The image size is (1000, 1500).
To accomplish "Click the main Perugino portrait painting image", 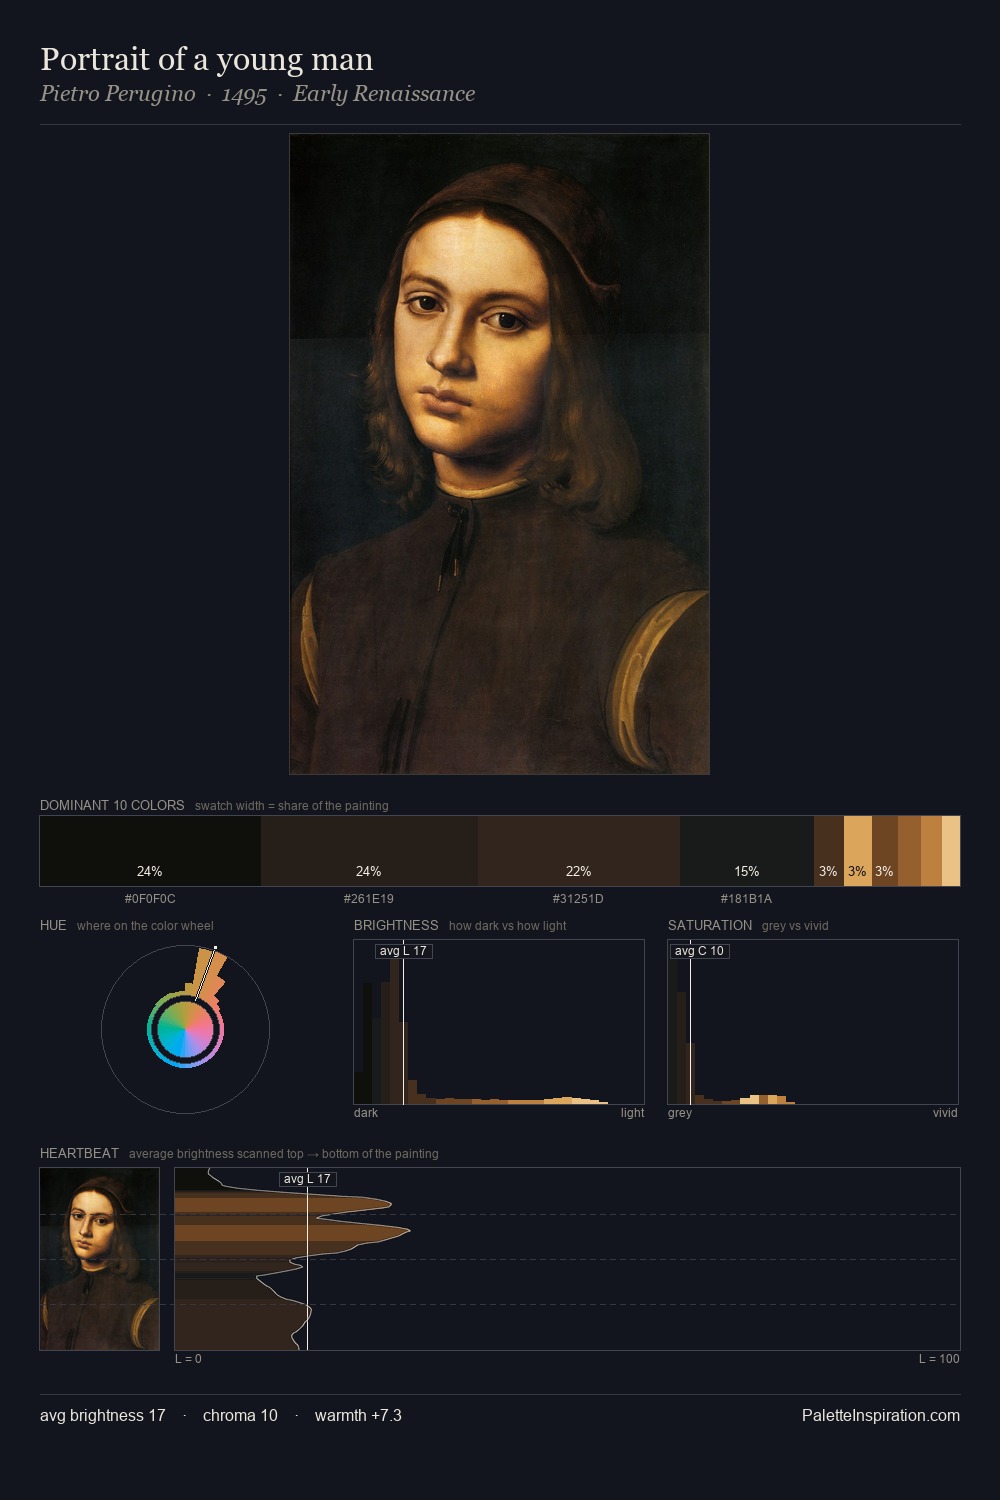I will 499,454.
